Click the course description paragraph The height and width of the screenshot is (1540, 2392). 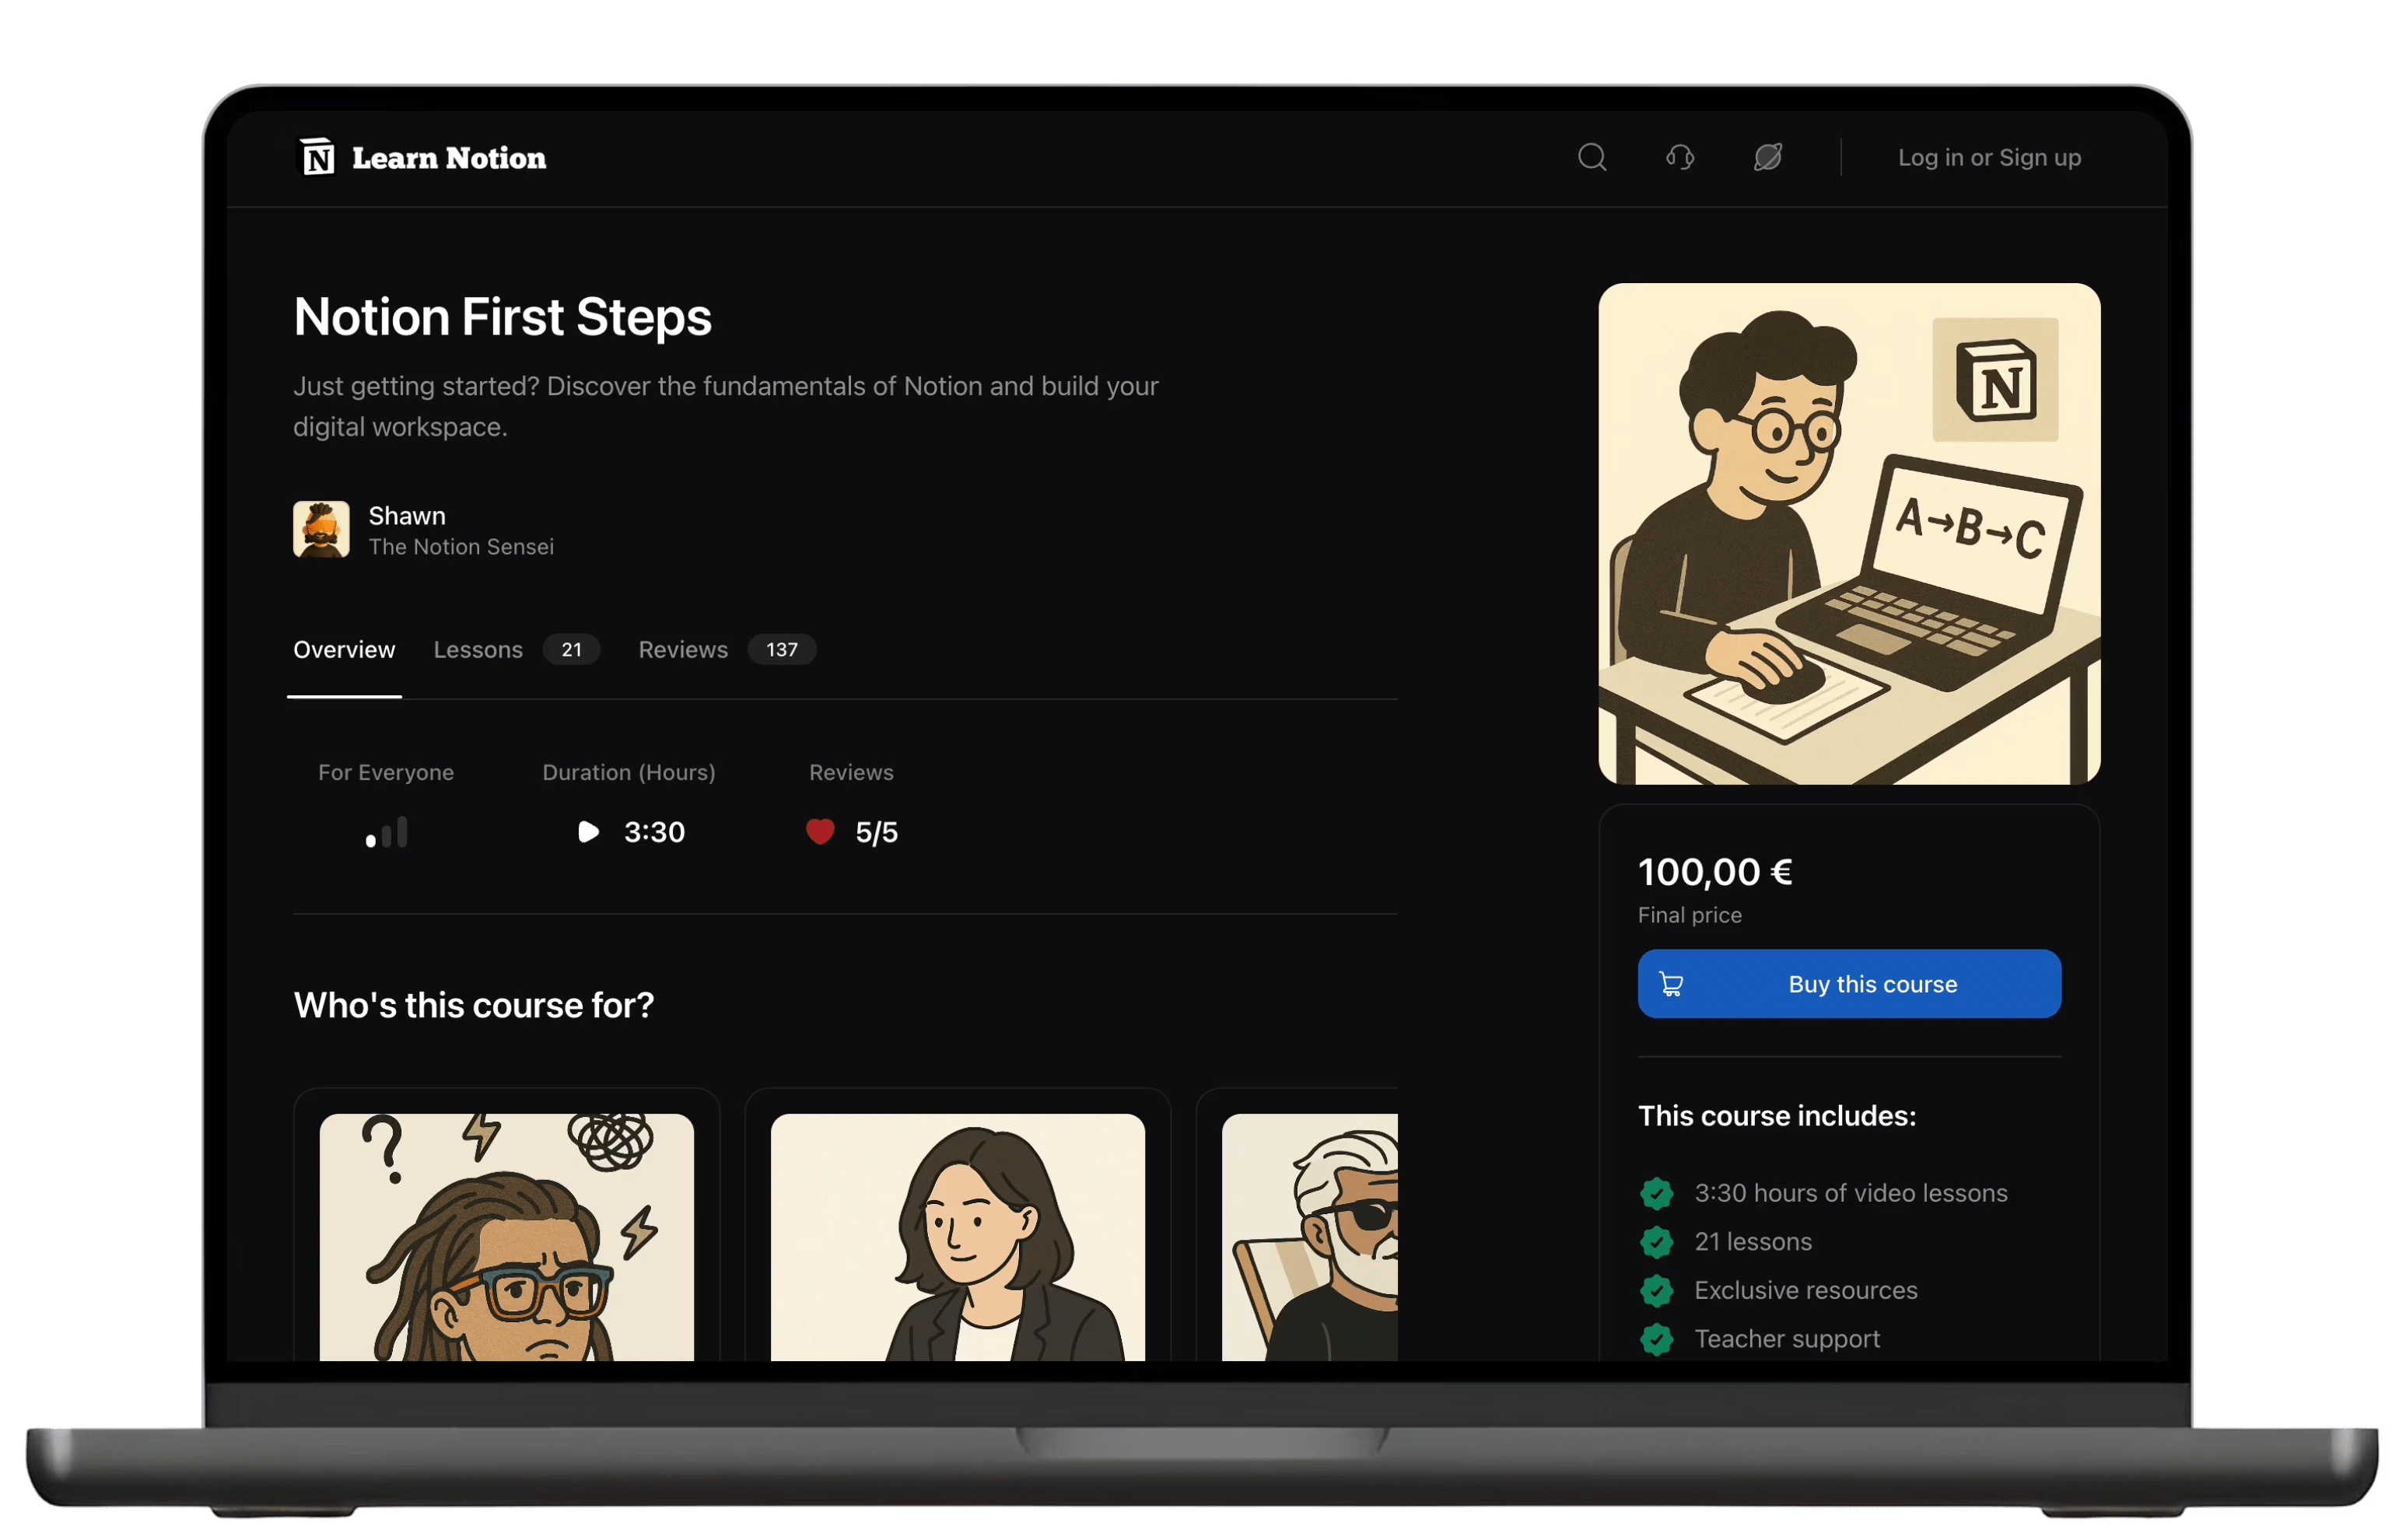(x=726, y=407)
